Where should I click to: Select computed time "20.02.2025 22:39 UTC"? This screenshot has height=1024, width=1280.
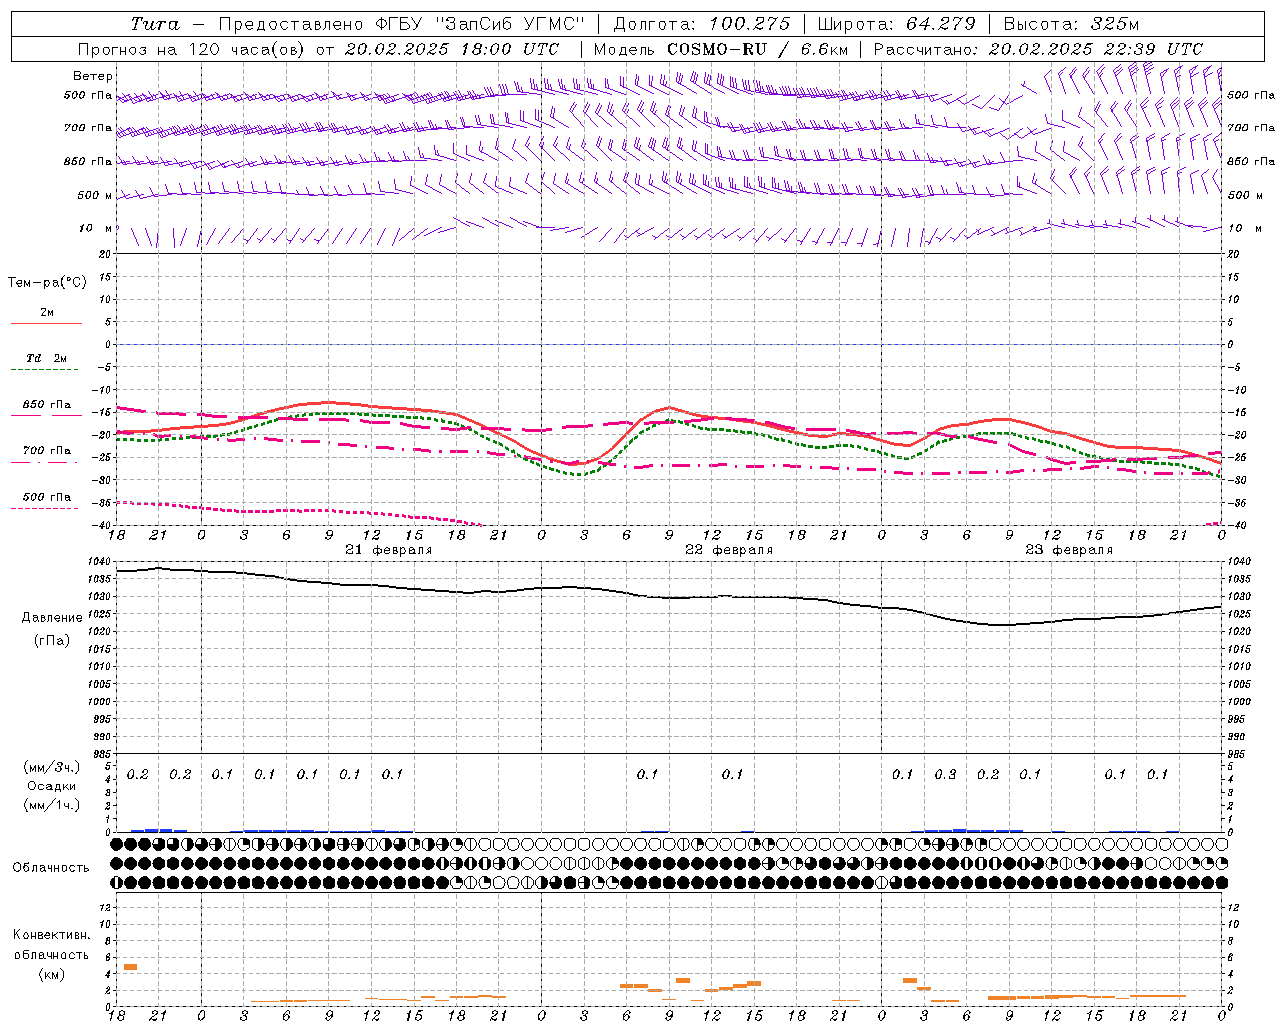pyautogui.click(x=1096, y=49)
